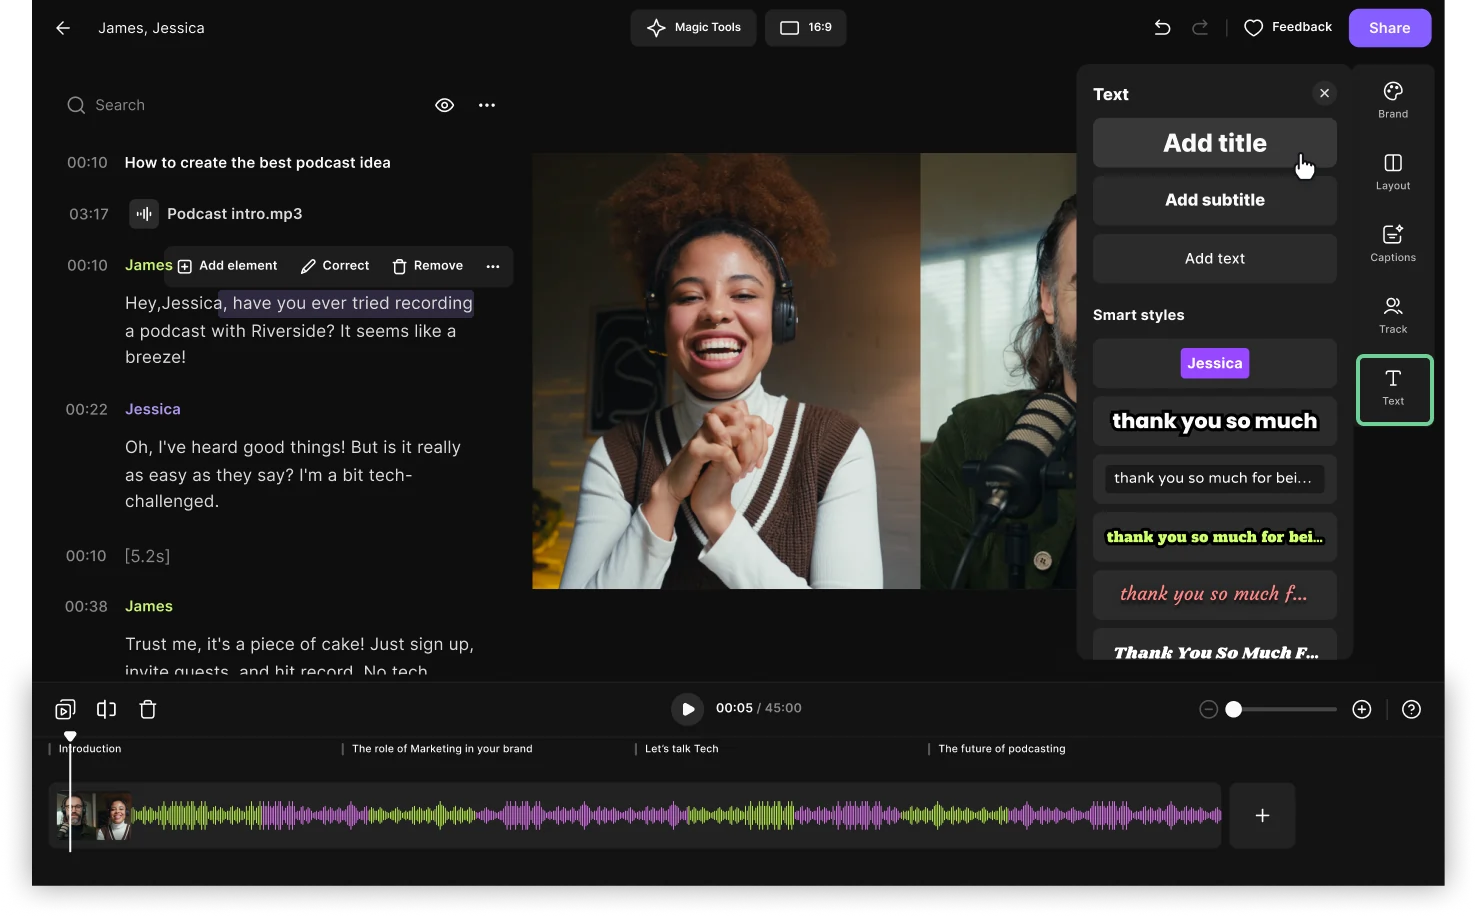
Task: Click Correct in the transcript toolbar
Action: coord(335,265)
